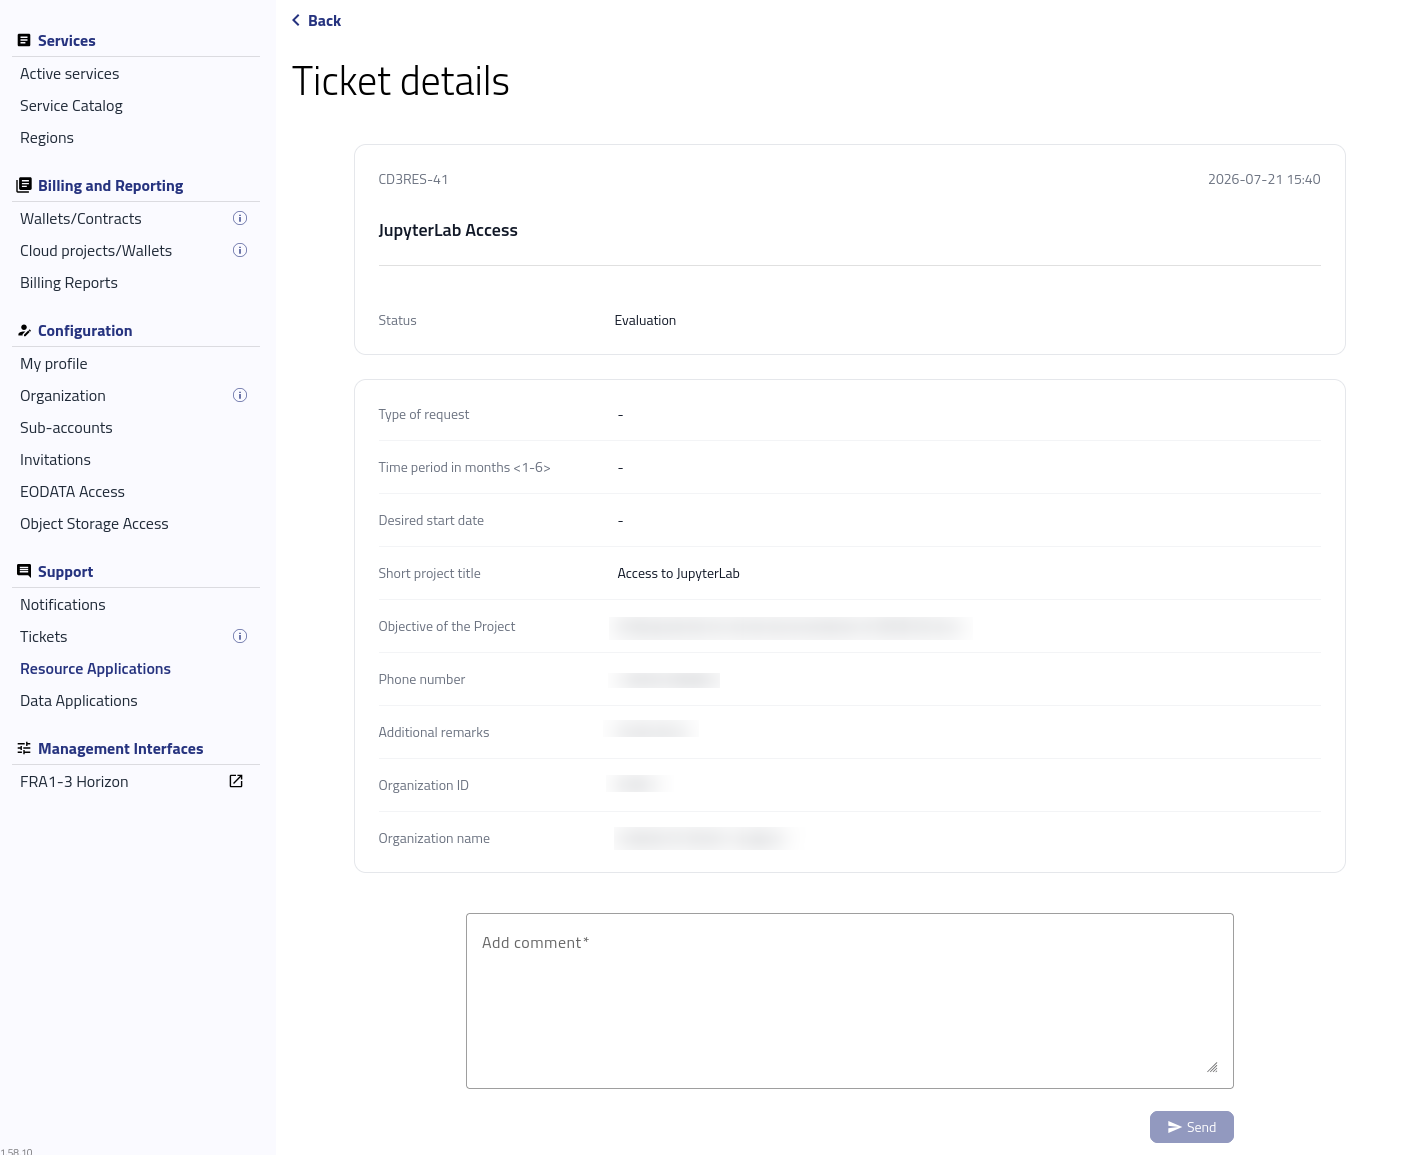Click the JupyterLab Access title

pyautogui.click(x=448, y=231)
